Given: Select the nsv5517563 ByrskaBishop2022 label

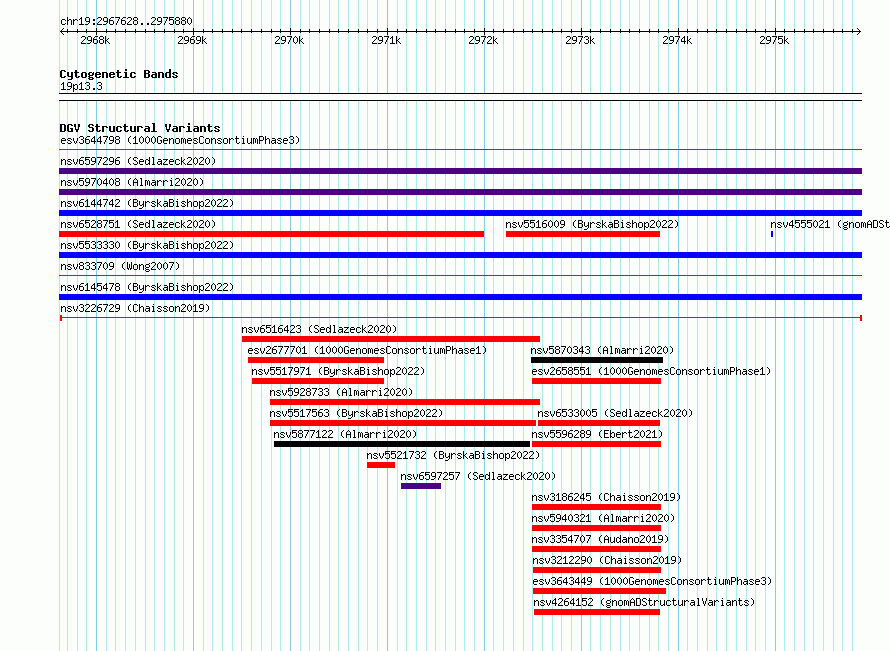Looking at the screenshot, I should (356, 413).
